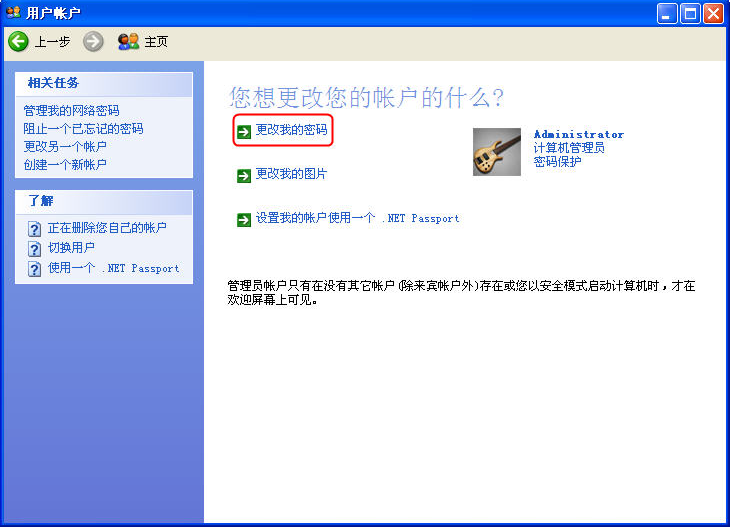Screen dimensions: 730x527
Task: Click the grey forward arrow icon
Action: 93,41
